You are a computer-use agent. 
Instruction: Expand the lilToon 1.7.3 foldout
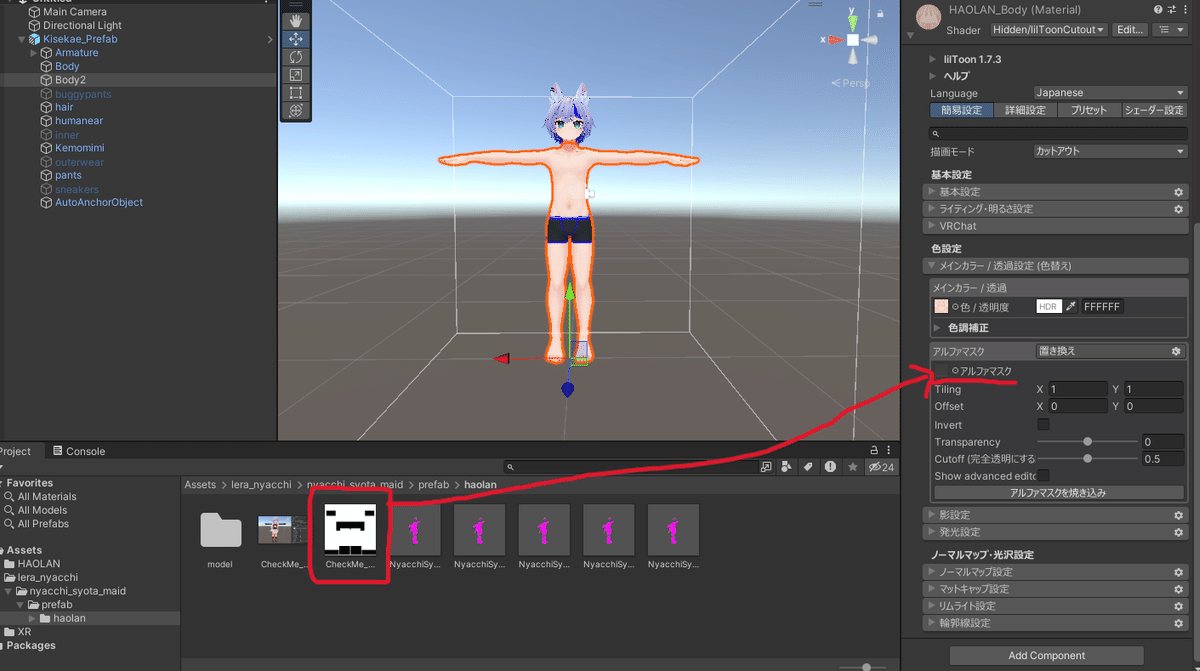pyautogui.click(x=935, y=60)
